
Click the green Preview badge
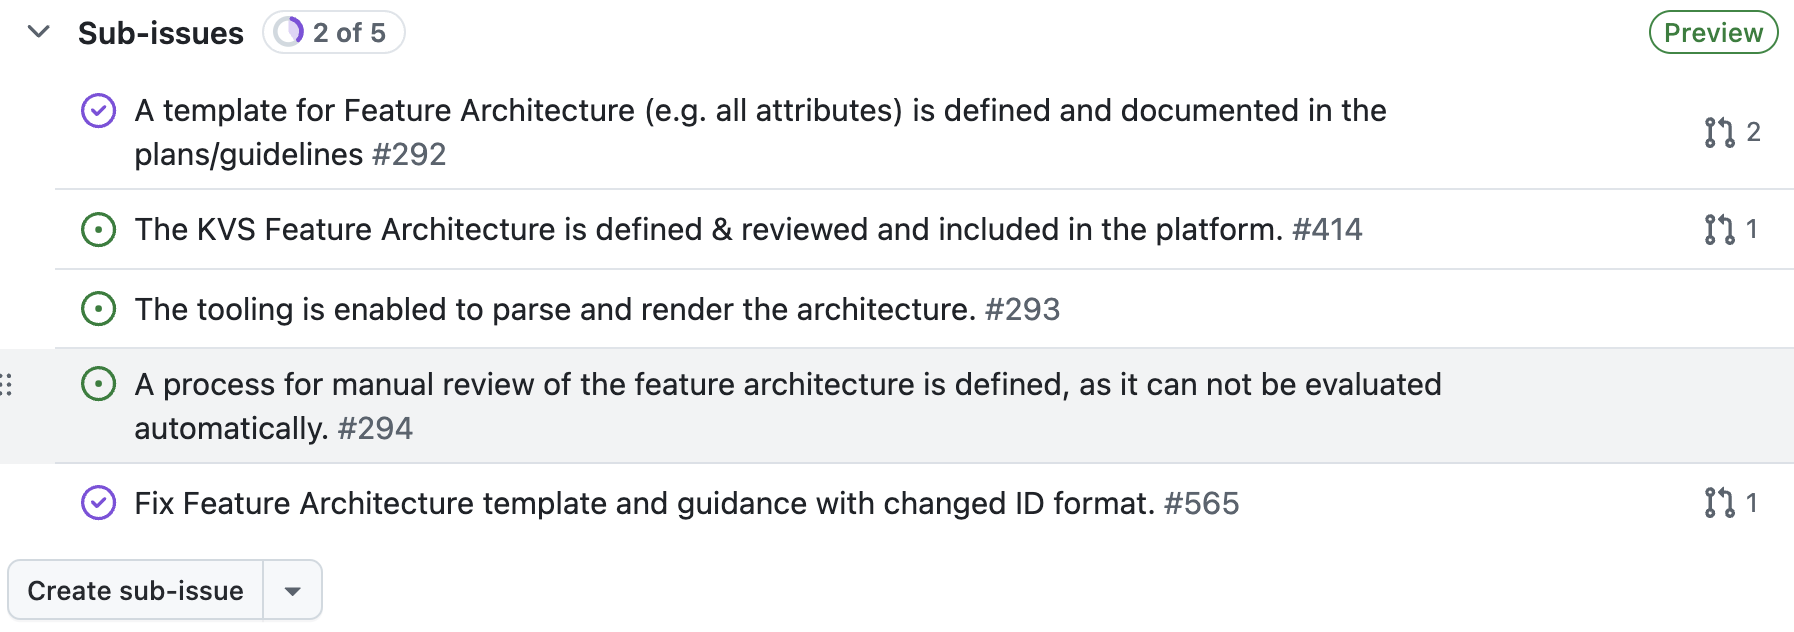coord(1712,33)
